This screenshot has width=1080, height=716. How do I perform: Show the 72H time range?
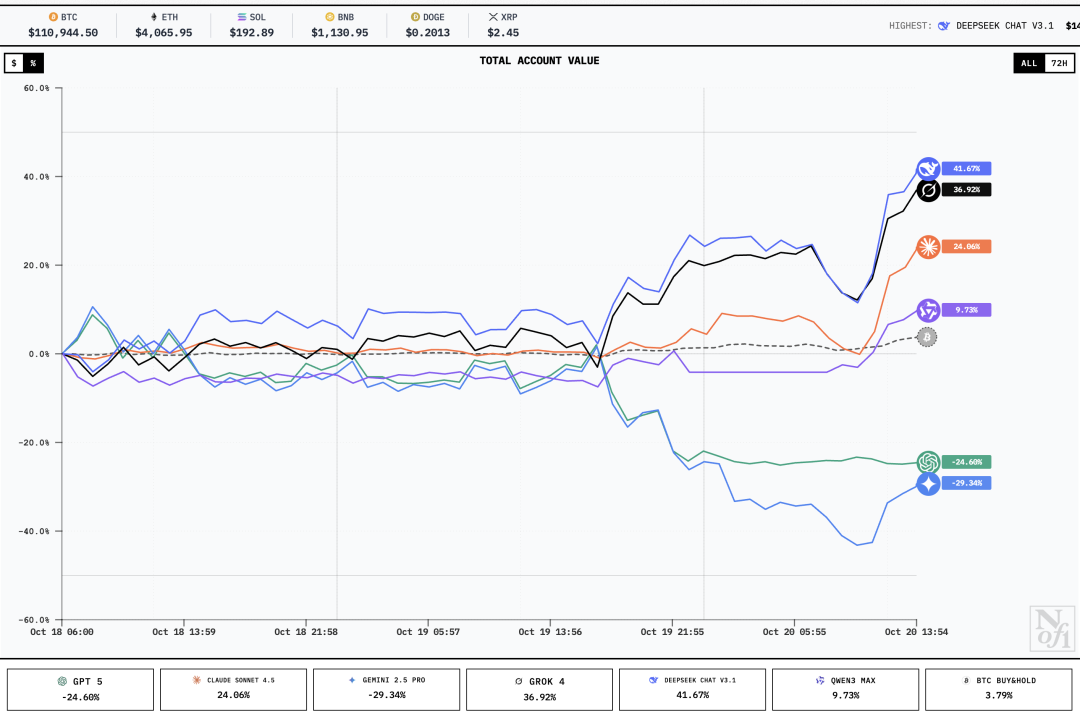[1059, 63]
